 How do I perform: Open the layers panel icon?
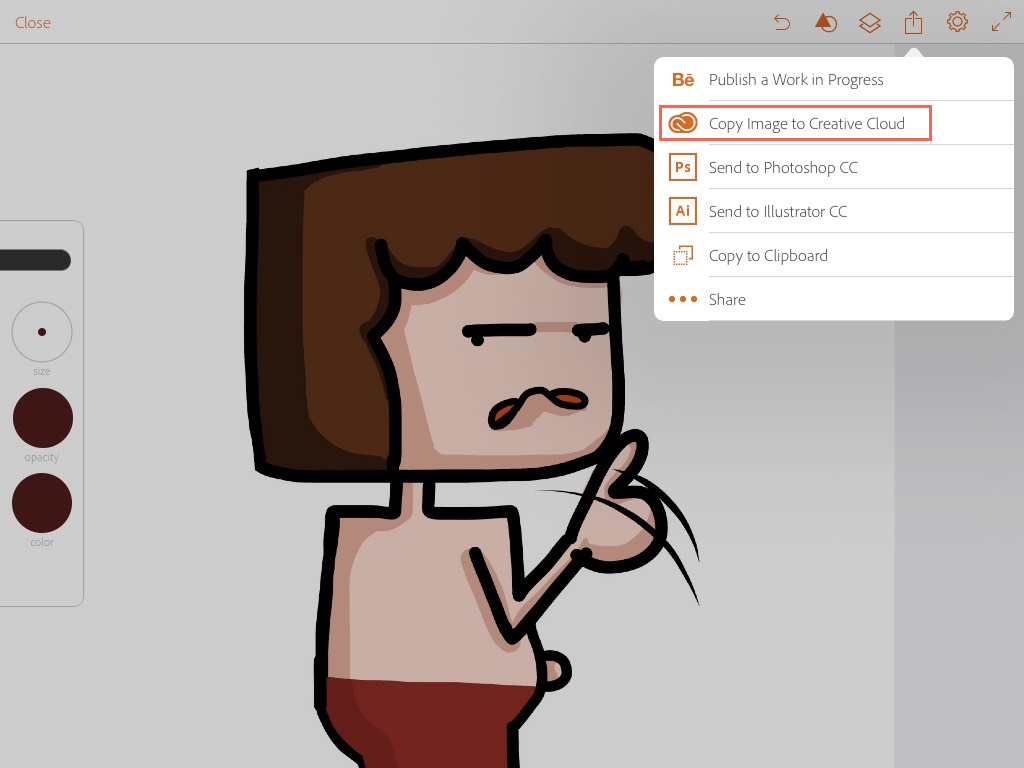click(870, 23)
